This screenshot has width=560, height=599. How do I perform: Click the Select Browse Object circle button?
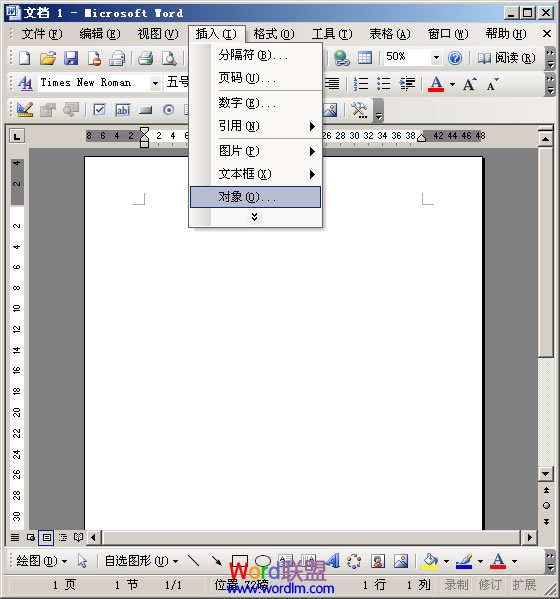[546, 505]
